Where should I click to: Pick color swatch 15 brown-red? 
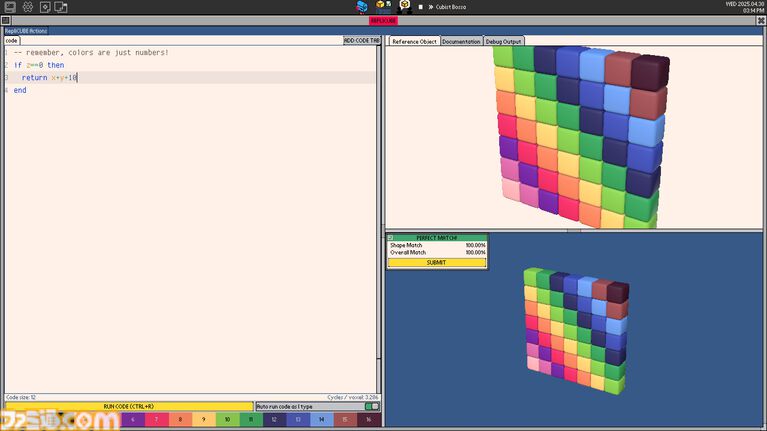coord(344,420)
